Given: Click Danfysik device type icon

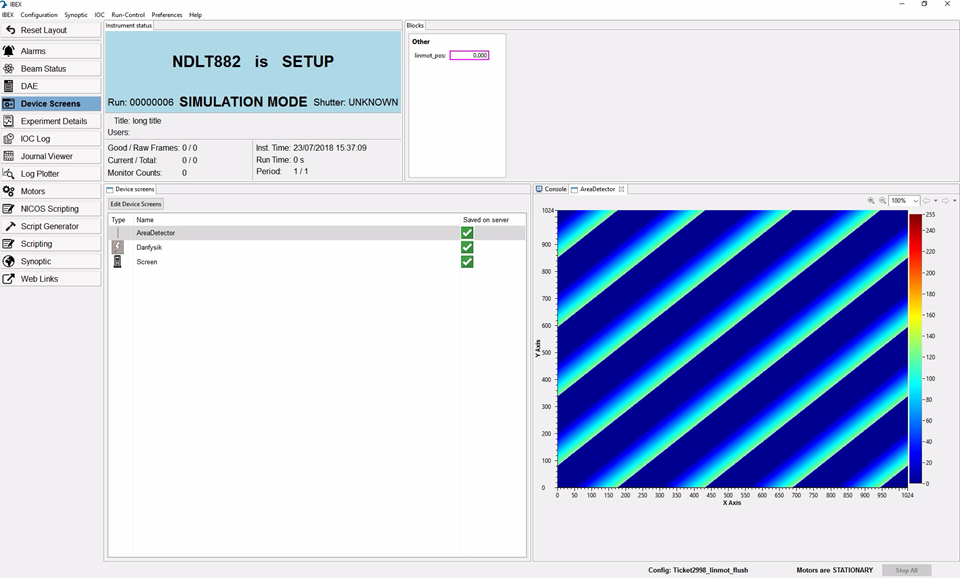Looking at the screenshot, I should (117, 247).
